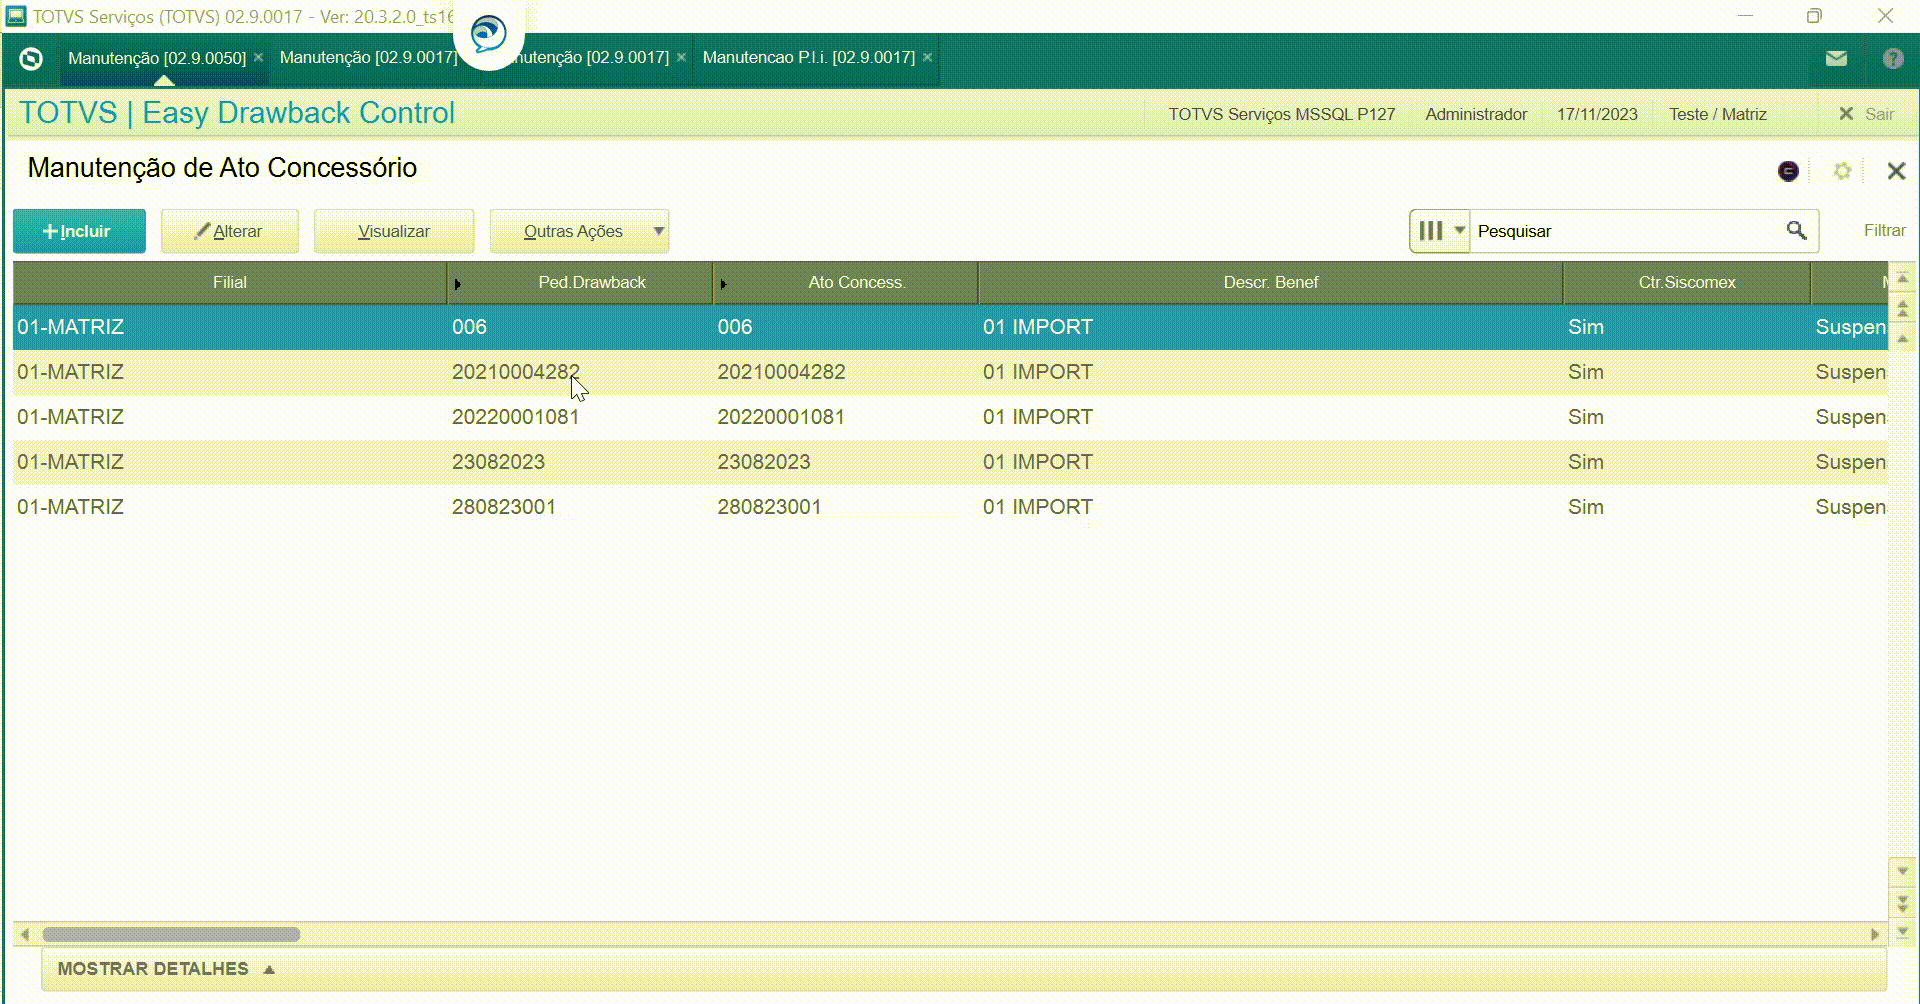Select row with Ped.Drawback 23082023
Screen dimensions: 1920x1004
click(x=950, y=462)
